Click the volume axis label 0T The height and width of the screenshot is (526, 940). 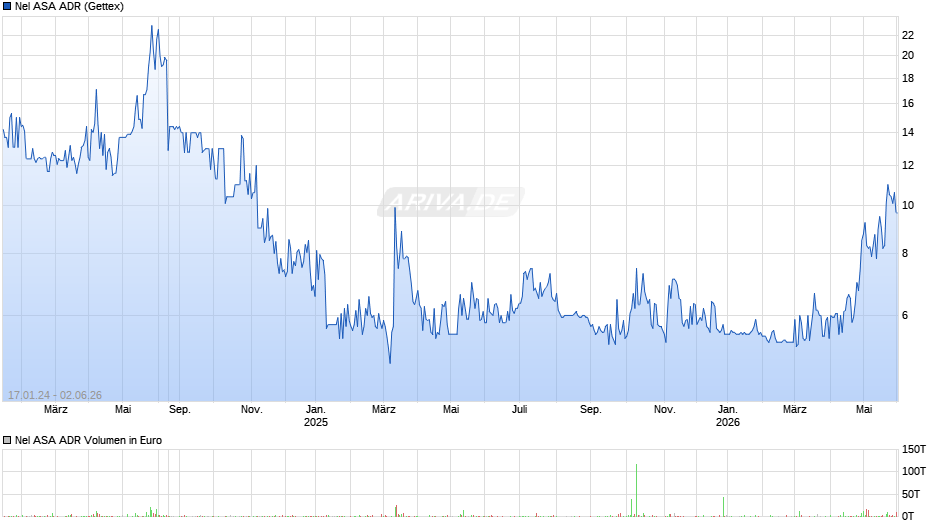[908, 516]
